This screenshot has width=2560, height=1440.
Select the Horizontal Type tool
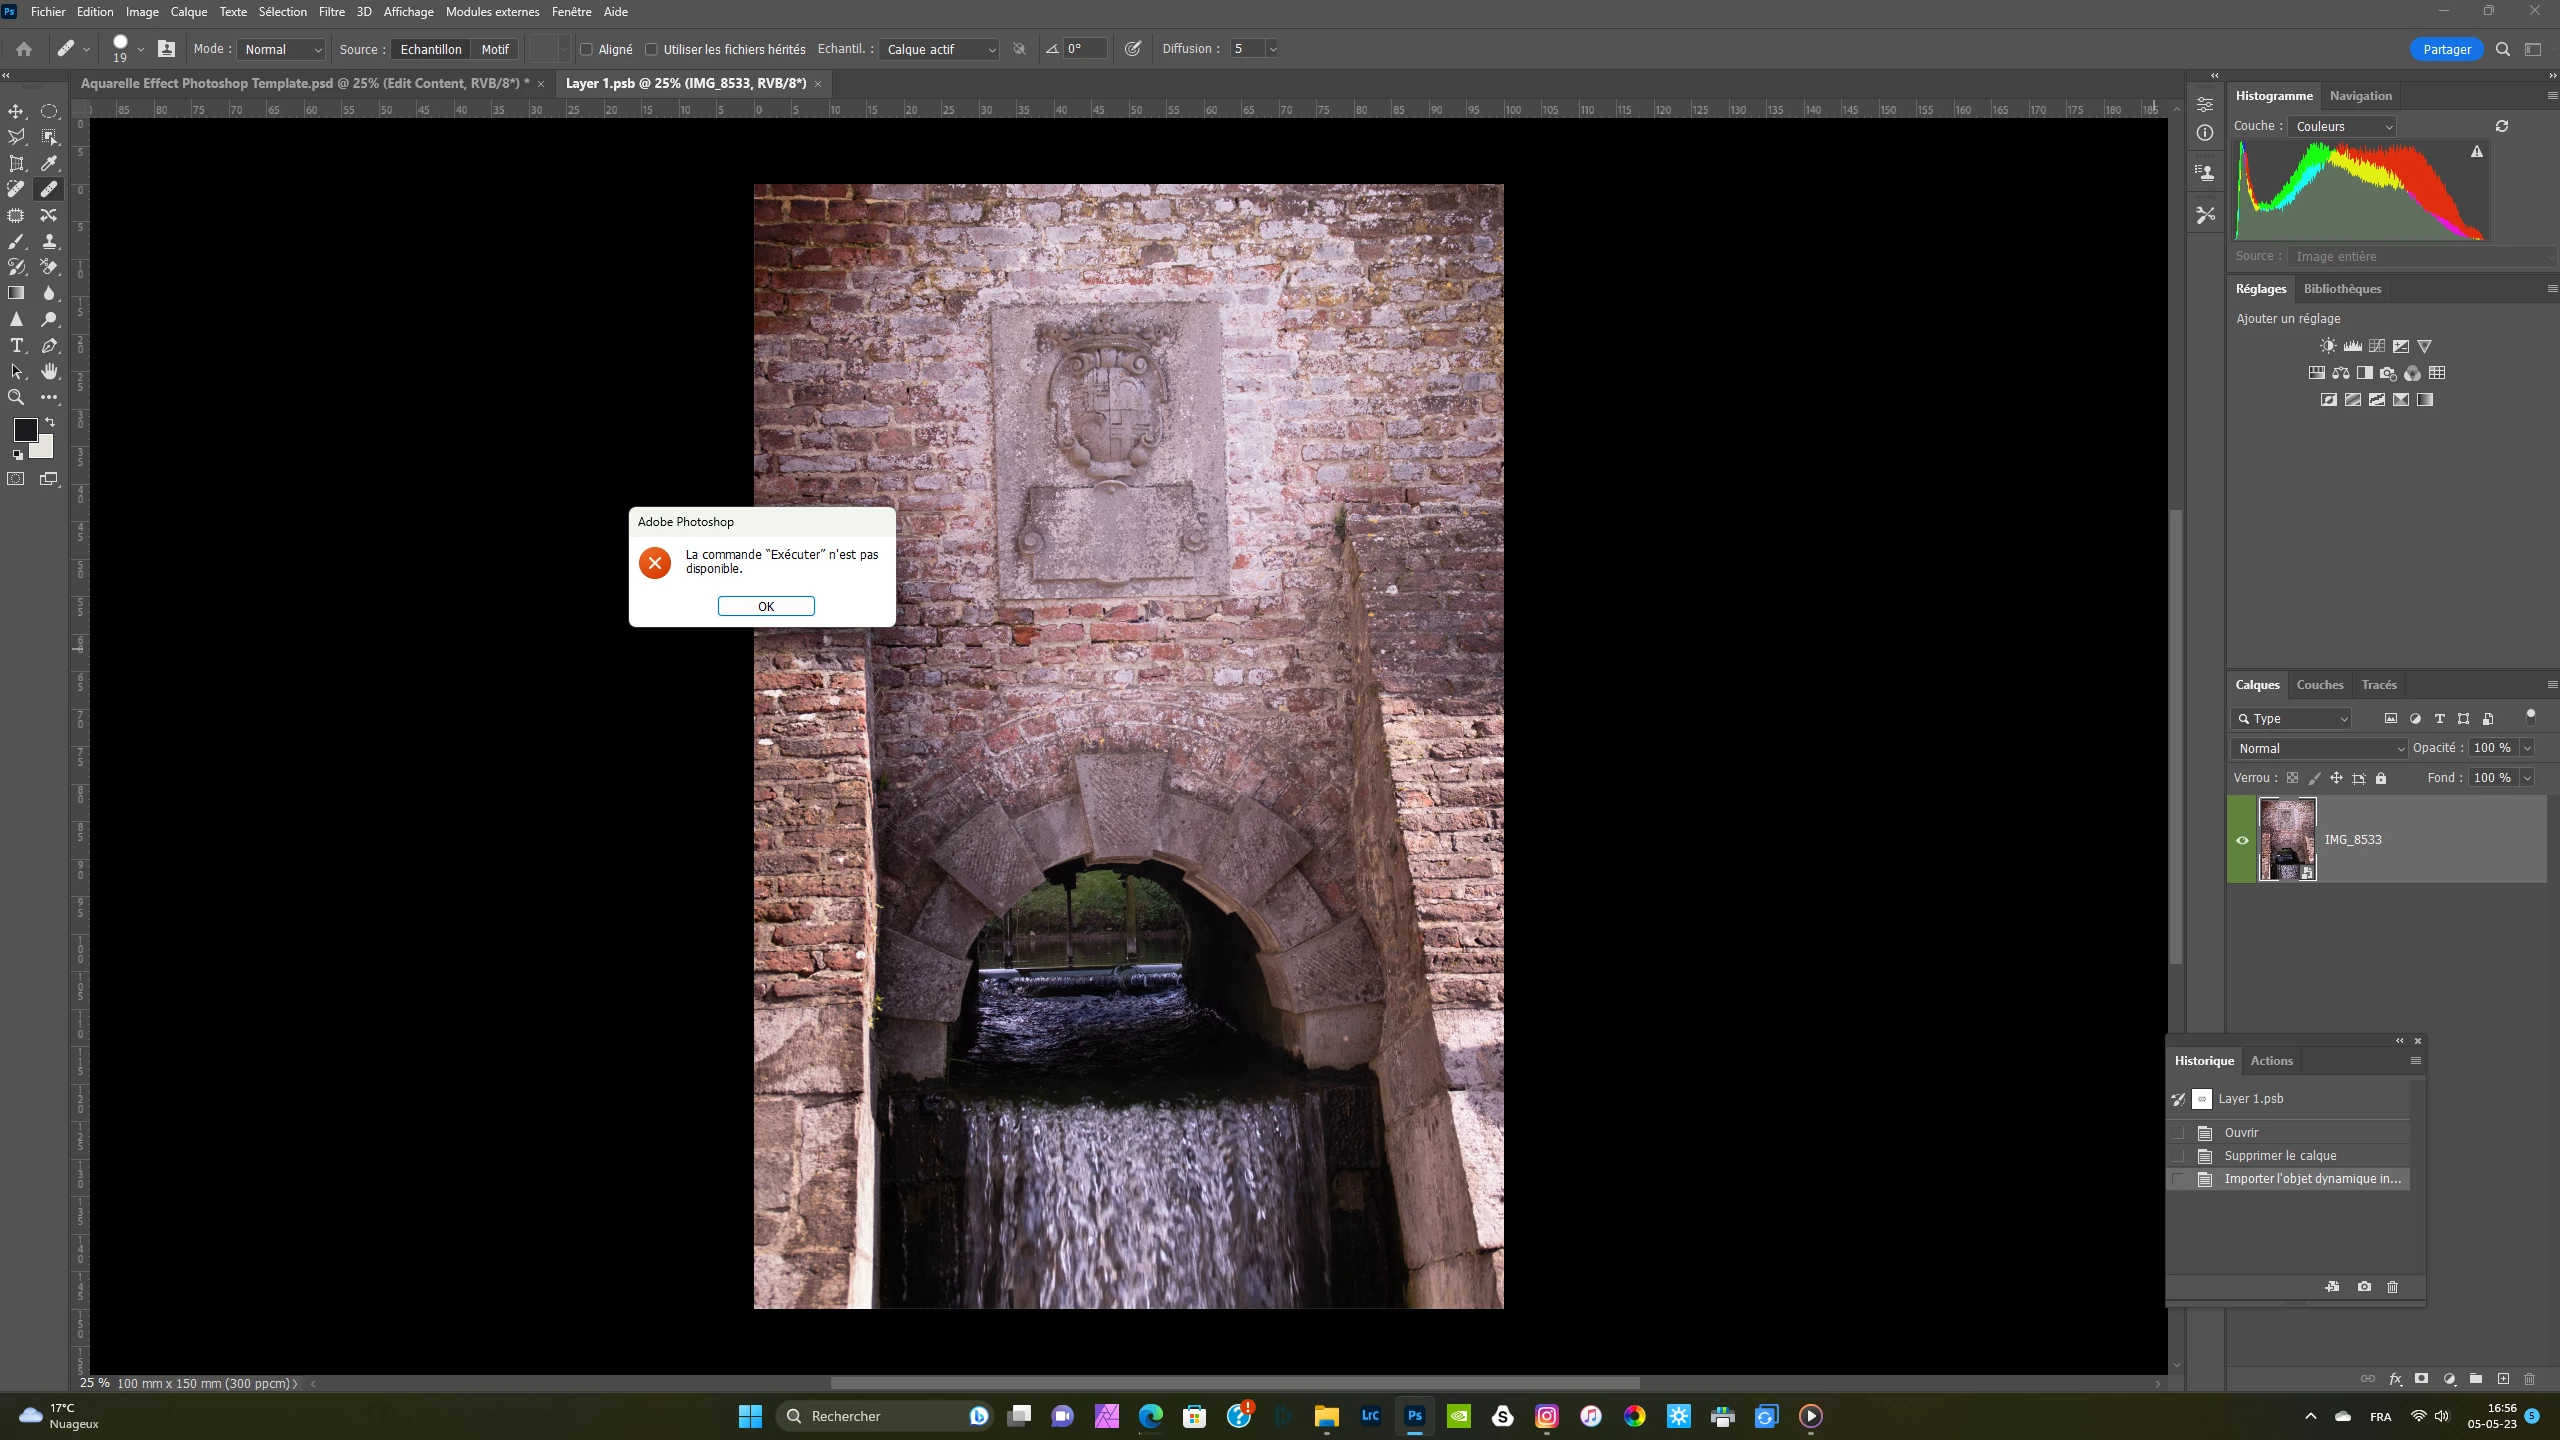[16, 345]
